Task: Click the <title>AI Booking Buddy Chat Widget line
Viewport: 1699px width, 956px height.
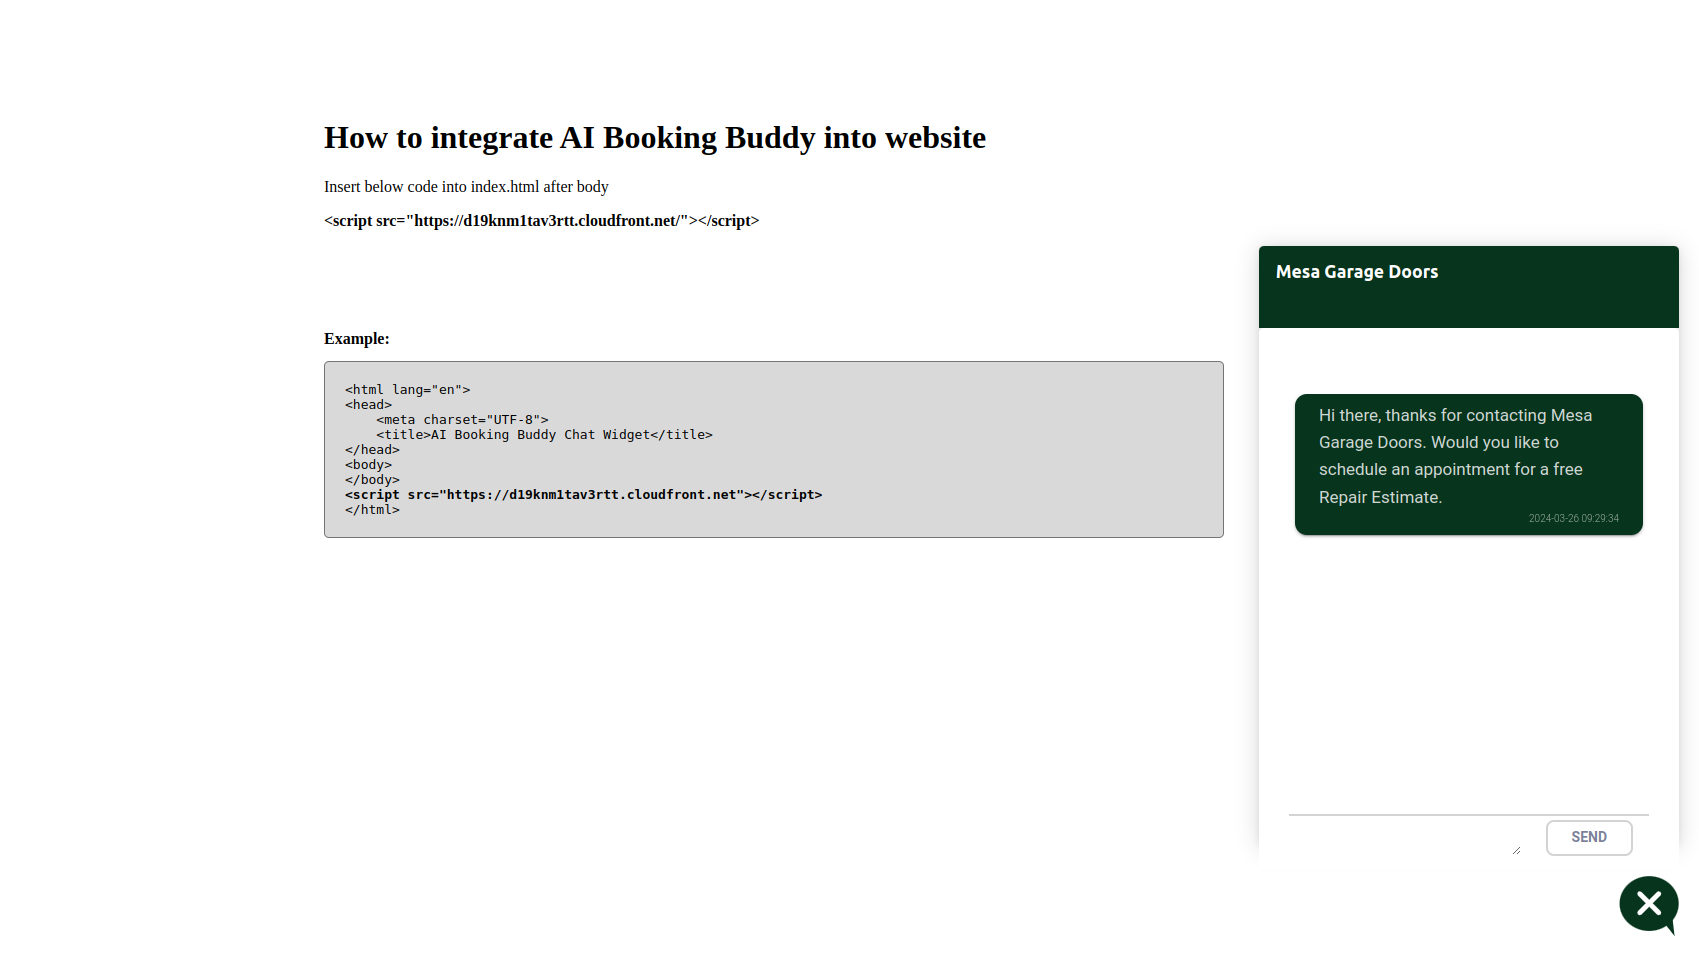Action: (544, 435)
